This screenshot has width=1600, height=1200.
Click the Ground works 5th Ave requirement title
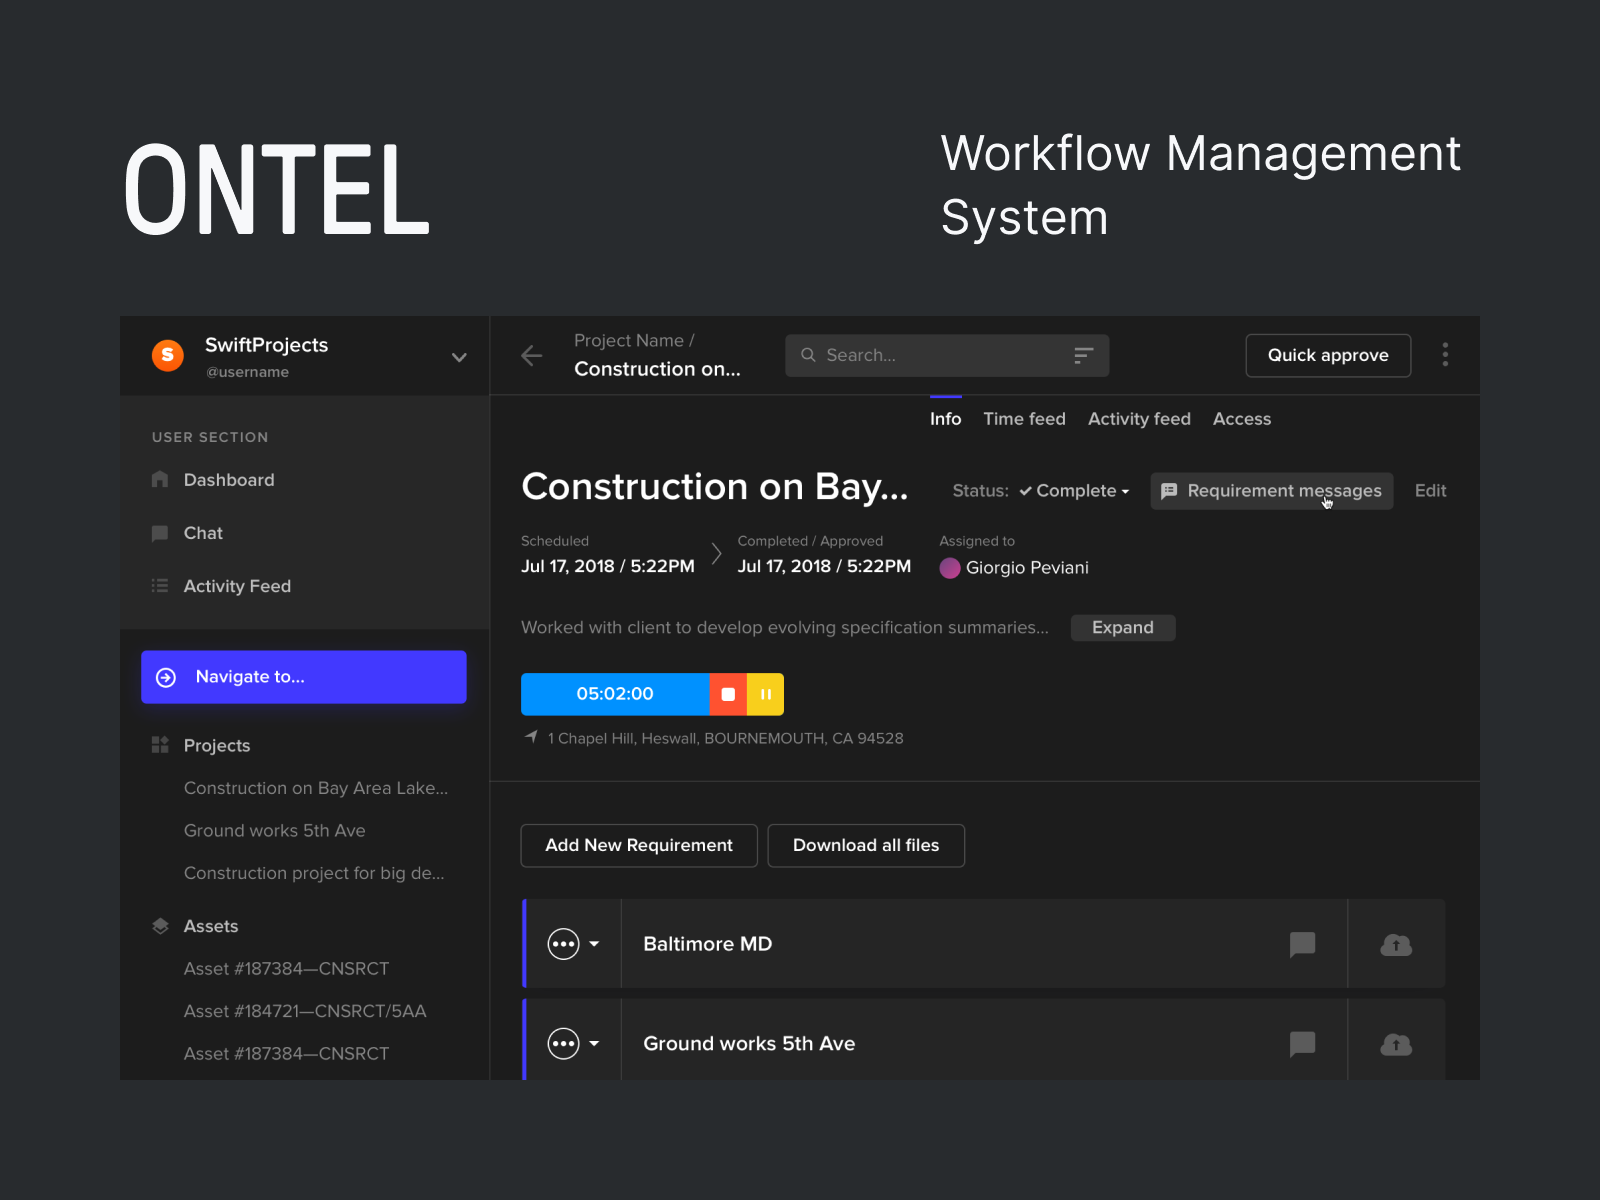point(749,1044)
